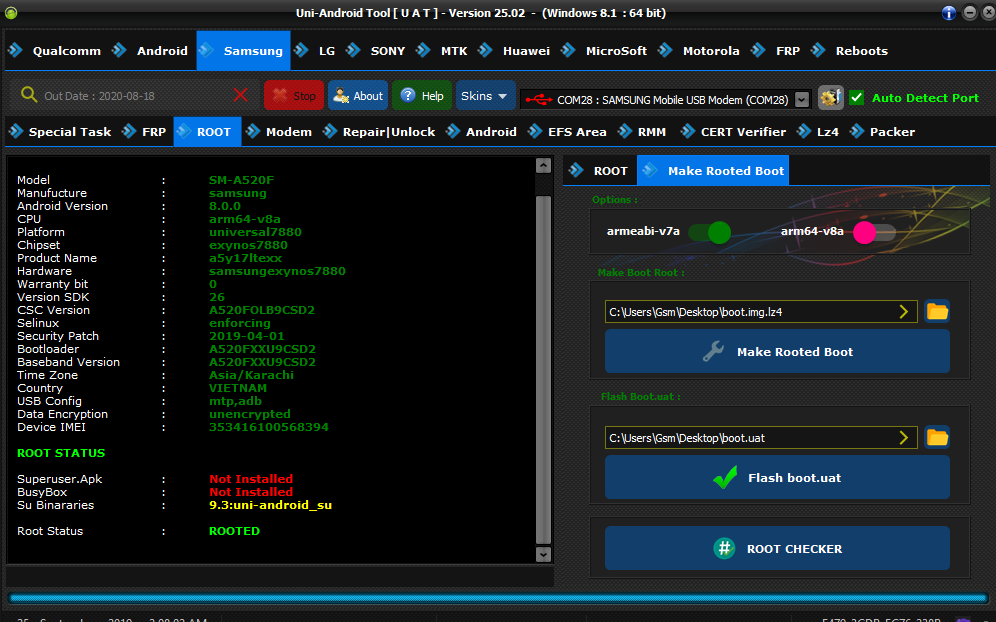This screenshot has height=622, width=996.
Task: Open the RMM sub-tab
Action: click(642, 132)
